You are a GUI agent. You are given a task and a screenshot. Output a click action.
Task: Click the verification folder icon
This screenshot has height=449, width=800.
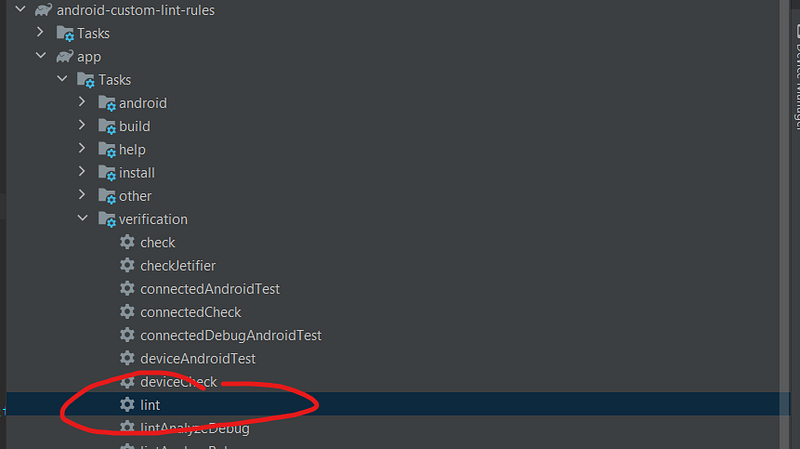click(x=107, y=219)
